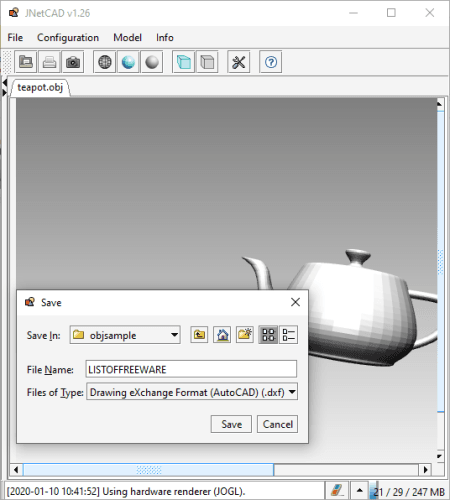Click the left tab scroll arrow
The width and height of the screenshot is (450, 500).
(4, 82)
